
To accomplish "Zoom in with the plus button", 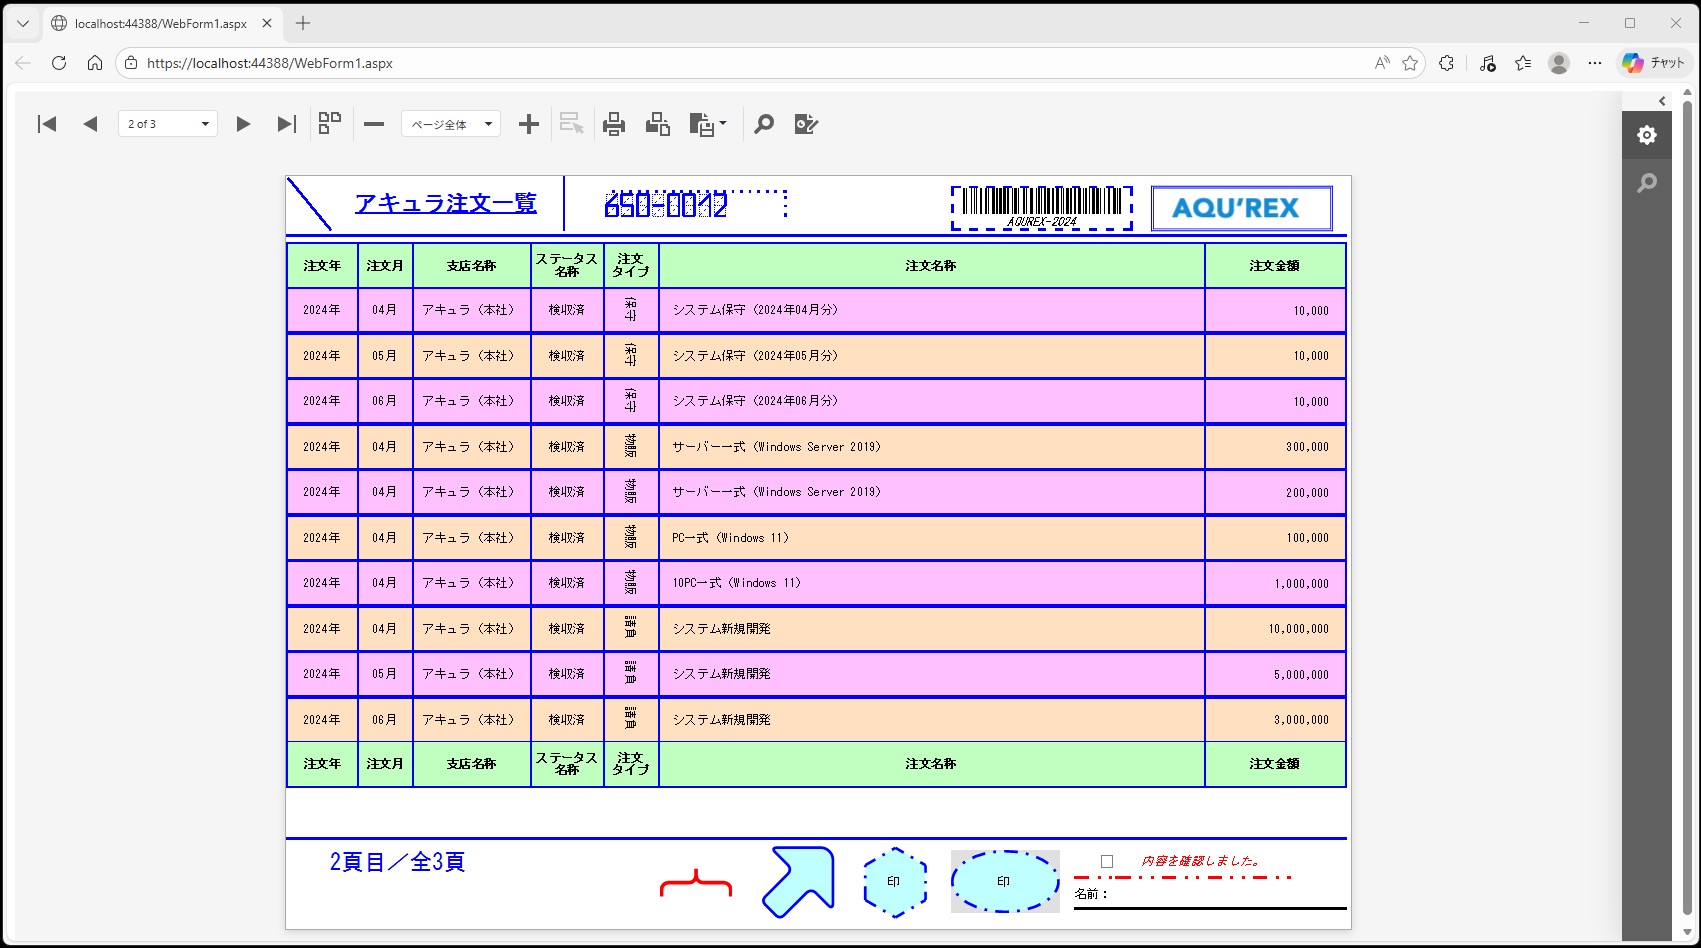I will click(529, 124).
